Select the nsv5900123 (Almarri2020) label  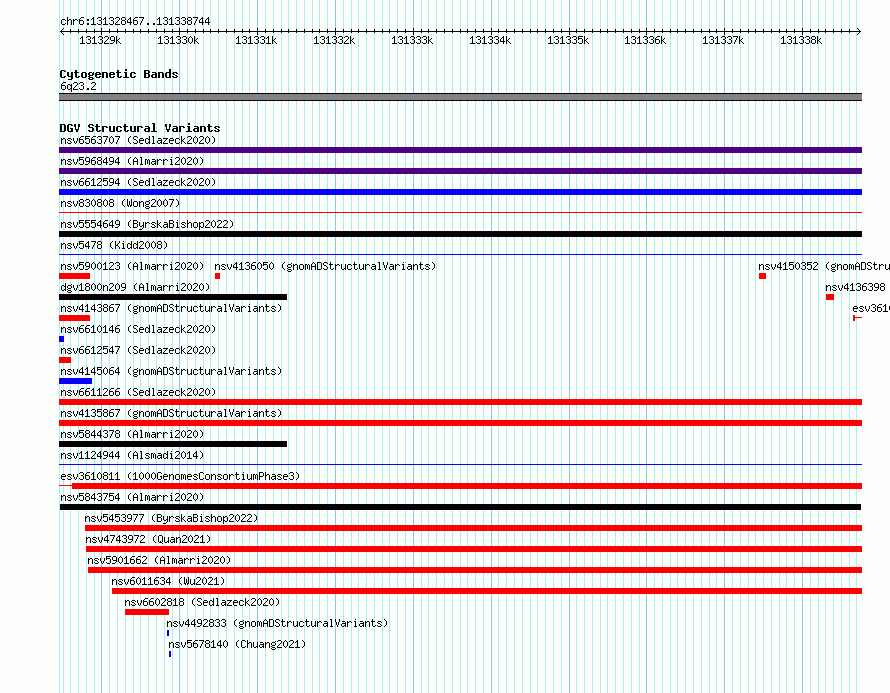point(132,266)
